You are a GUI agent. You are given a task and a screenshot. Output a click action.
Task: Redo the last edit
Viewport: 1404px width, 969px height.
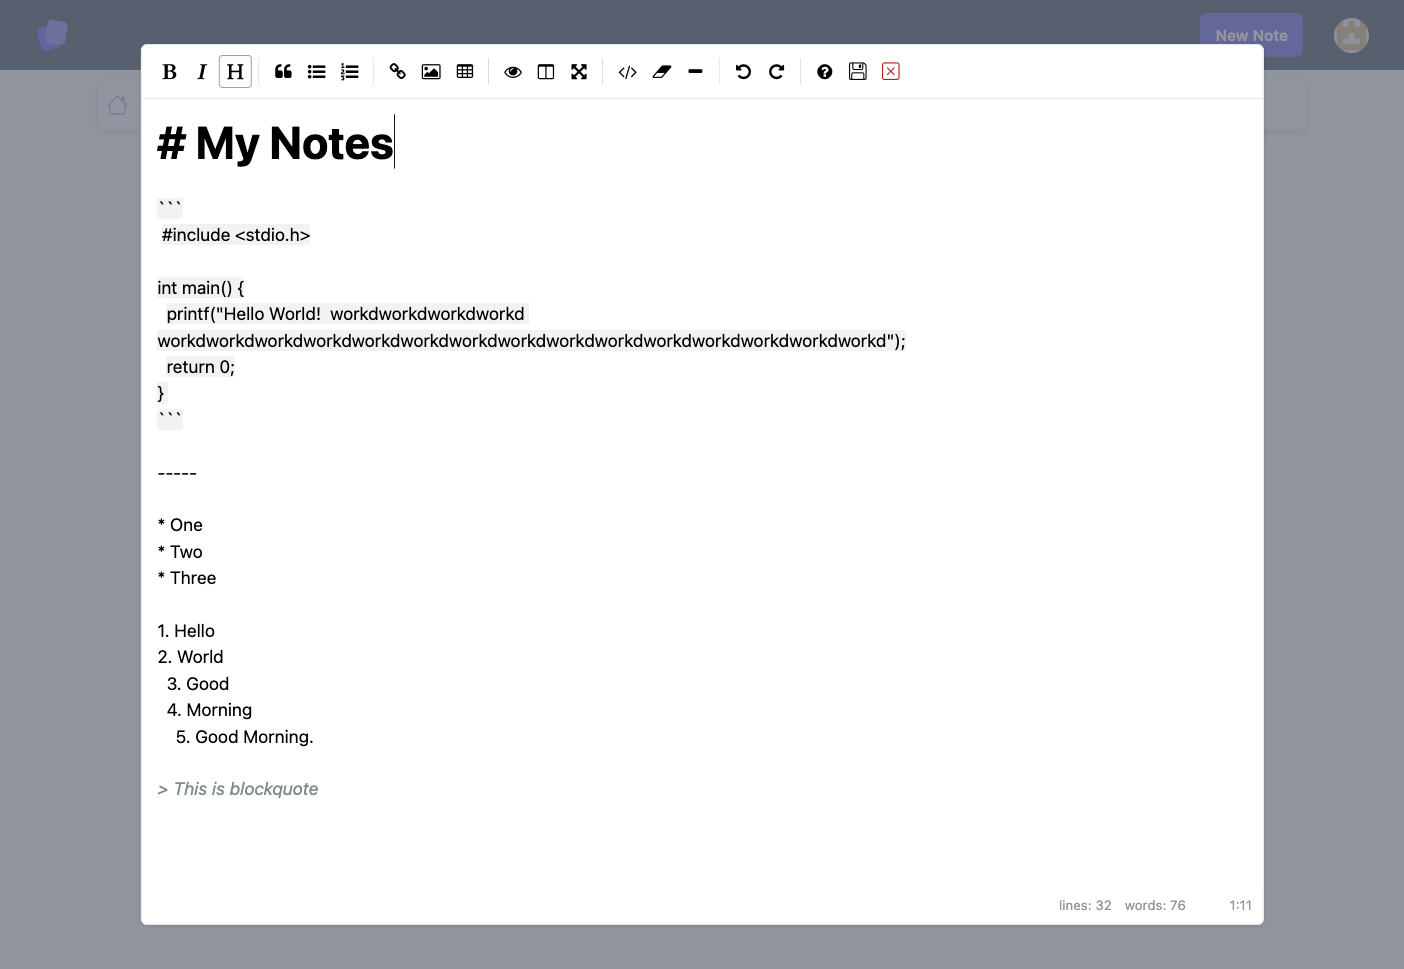click(x=776, y=72)
